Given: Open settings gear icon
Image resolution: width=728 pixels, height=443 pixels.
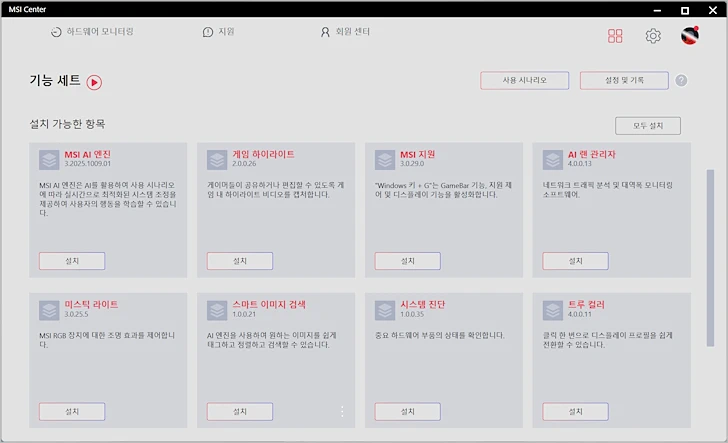Looking at the screenshot, I should (653, 36).
